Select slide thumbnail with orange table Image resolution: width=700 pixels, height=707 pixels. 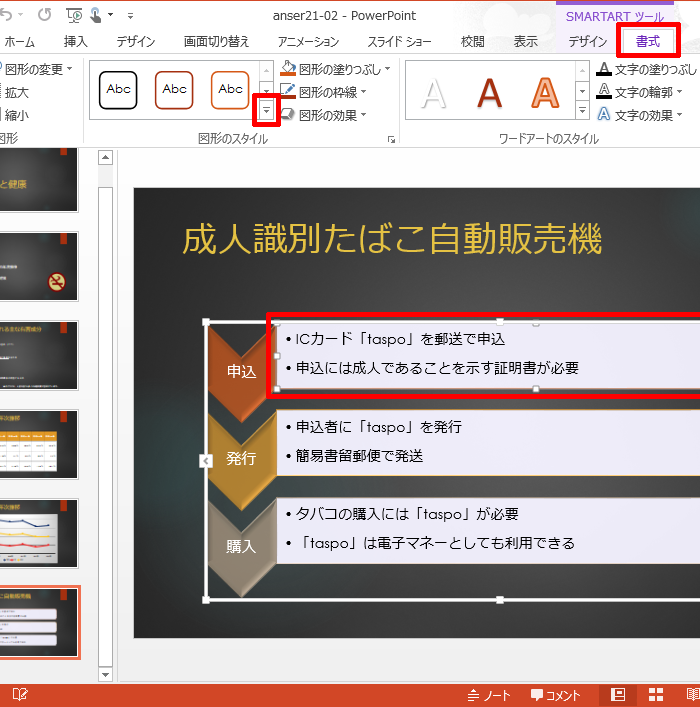click(38, 444)
